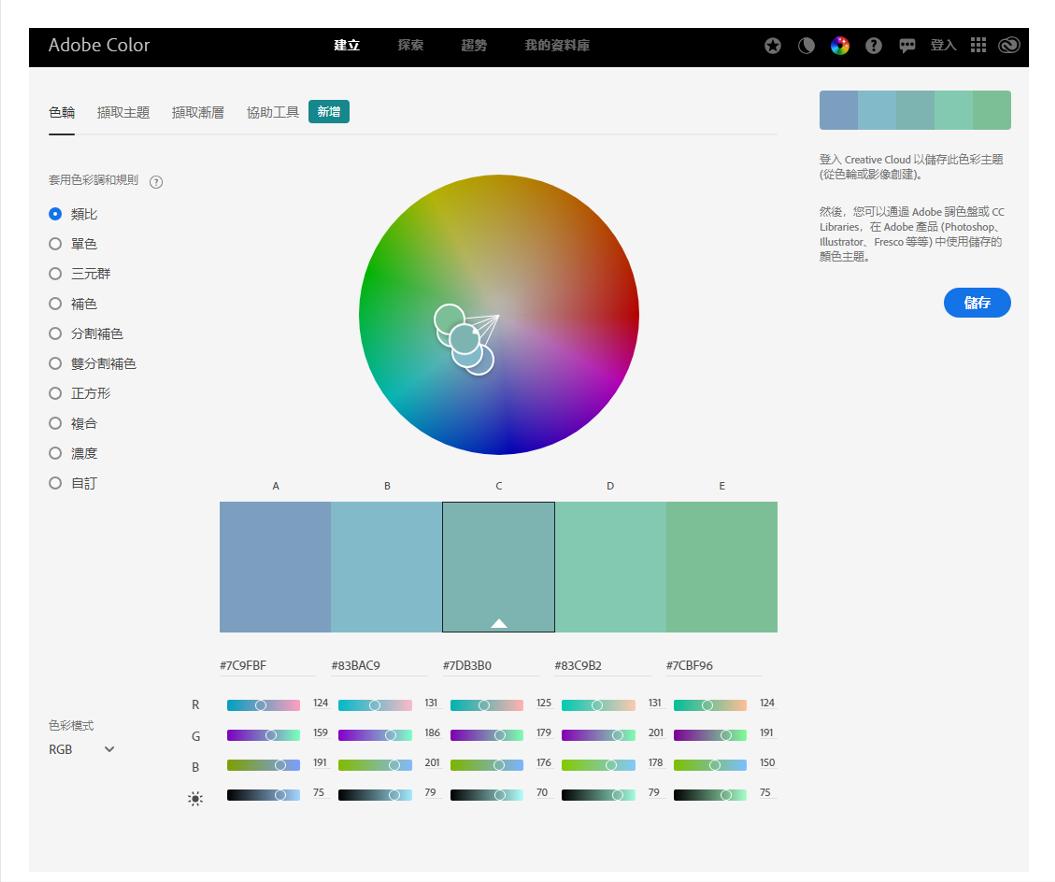Open help with the question mark icon
This screenshot has width=1055, height=882.
pyautogui.click(x=873, y=46)
